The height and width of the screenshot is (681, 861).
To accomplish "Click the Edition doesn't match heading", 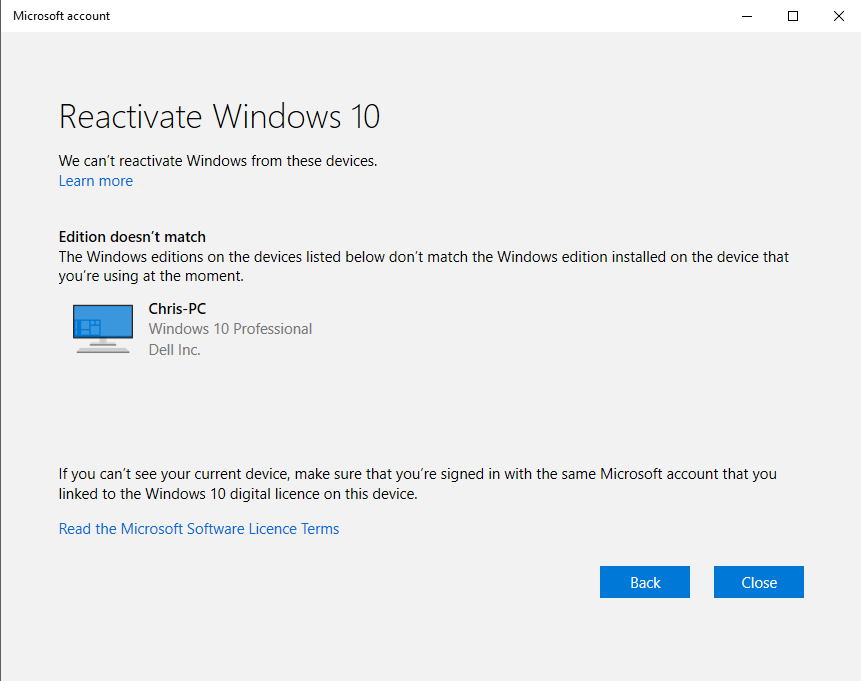I will coord(132,237).
